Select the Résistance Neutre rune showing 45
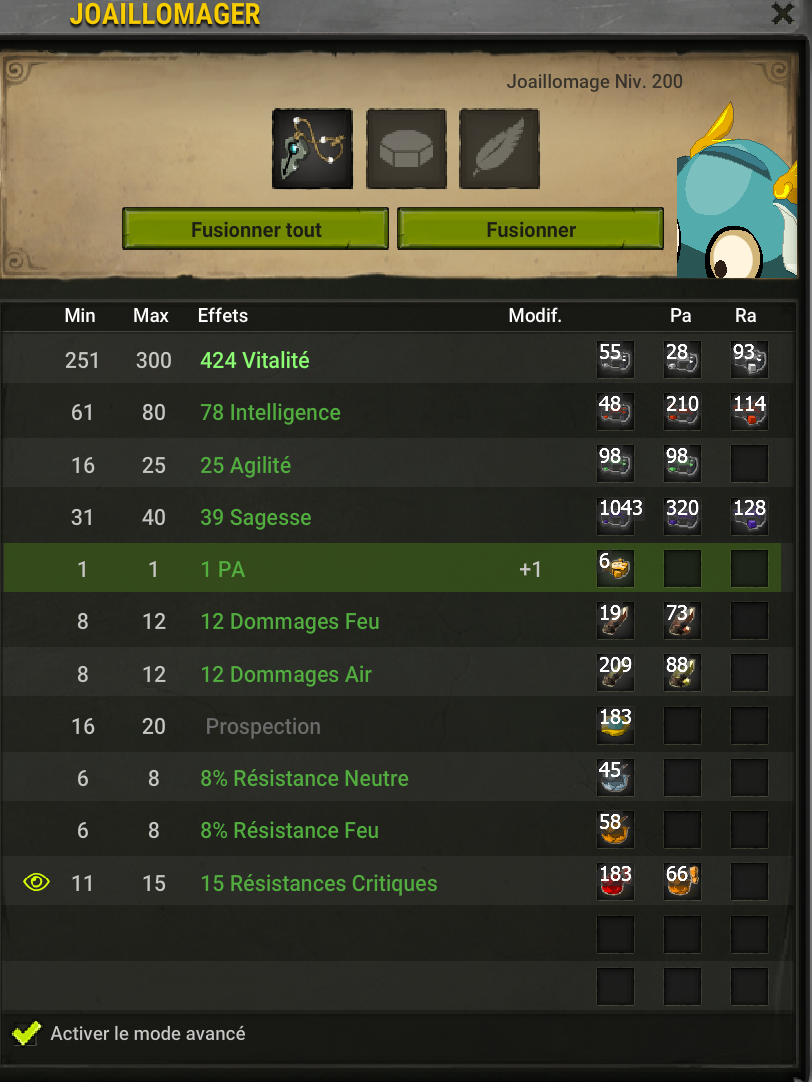 coord(615,778)
